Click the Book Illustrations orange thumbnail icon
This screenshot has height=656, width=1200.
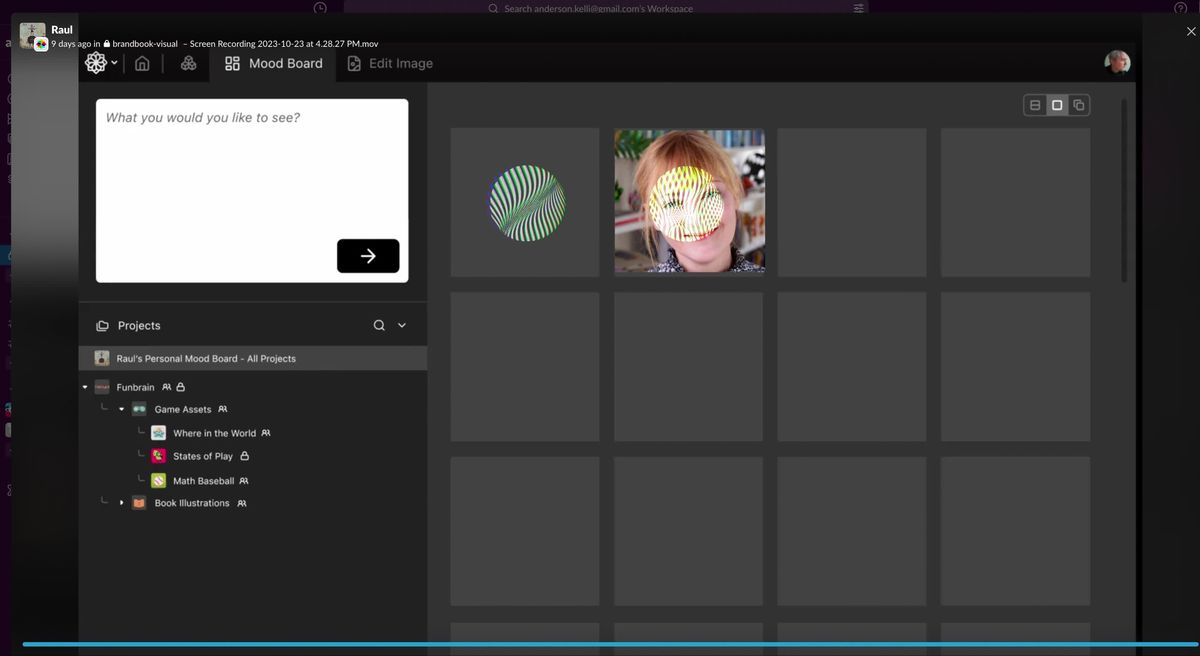(140, 503)
